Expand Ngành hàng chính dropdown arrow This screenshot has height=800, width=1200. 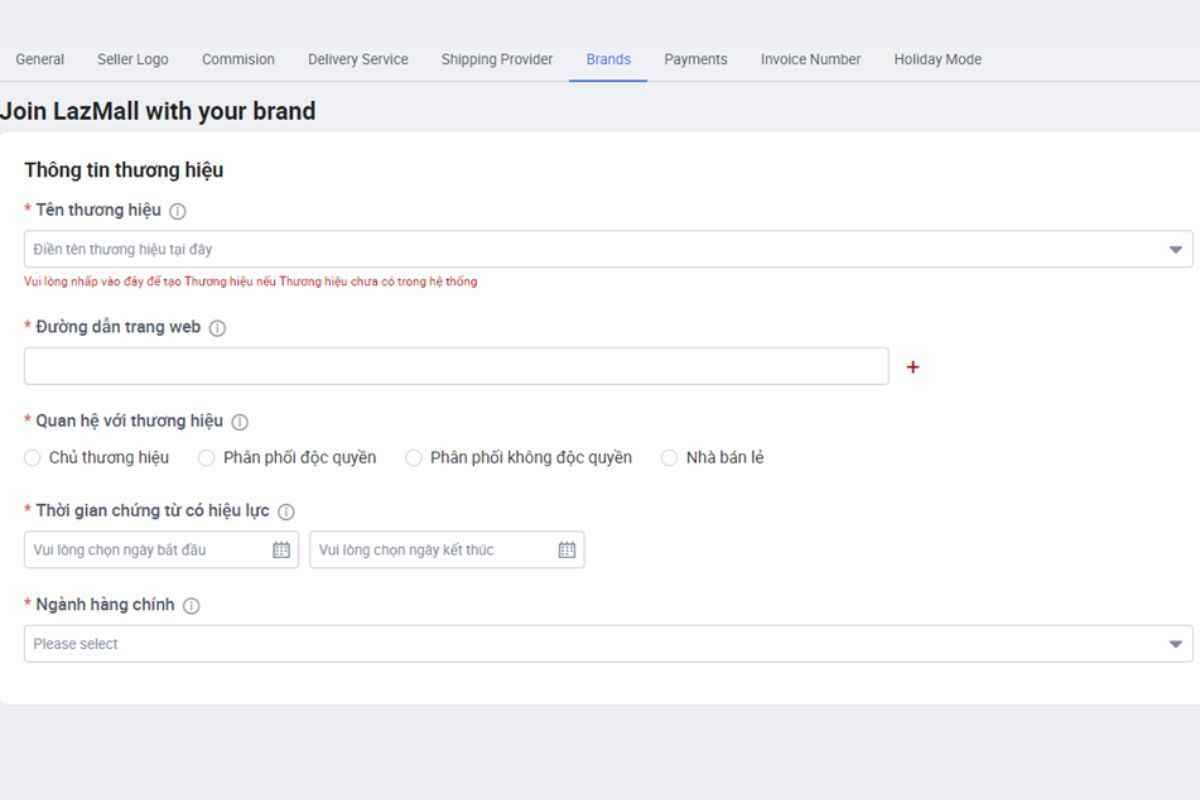[1176, 644]
